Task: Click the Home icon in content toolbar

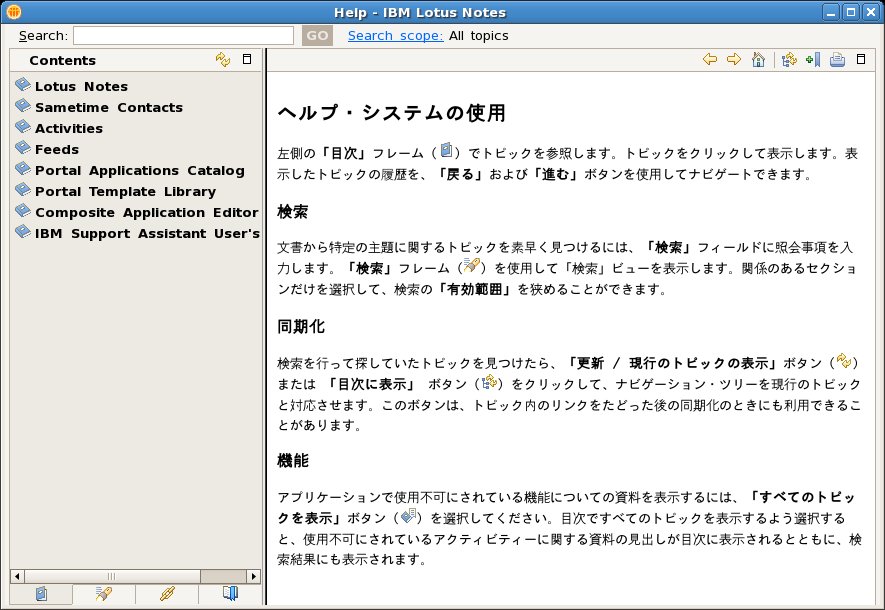Action: pos(758,59)
